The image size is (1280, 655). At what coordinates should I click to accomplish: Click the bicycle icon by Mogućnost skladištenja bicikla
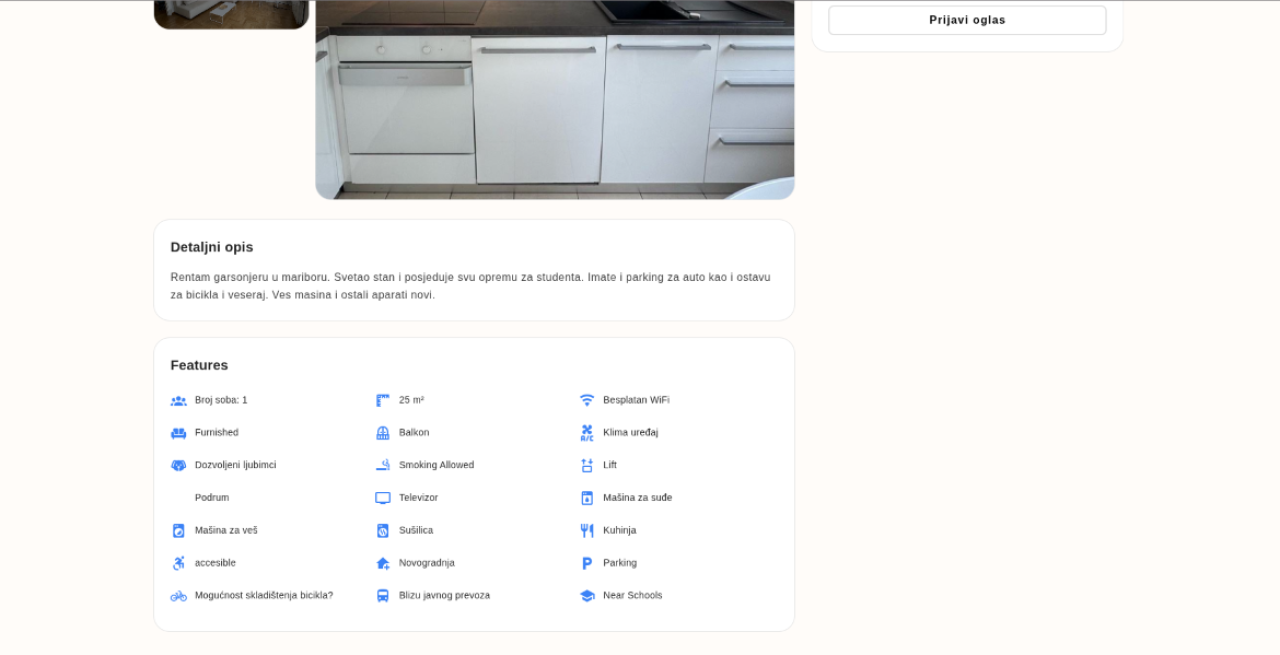click(179, 596)
